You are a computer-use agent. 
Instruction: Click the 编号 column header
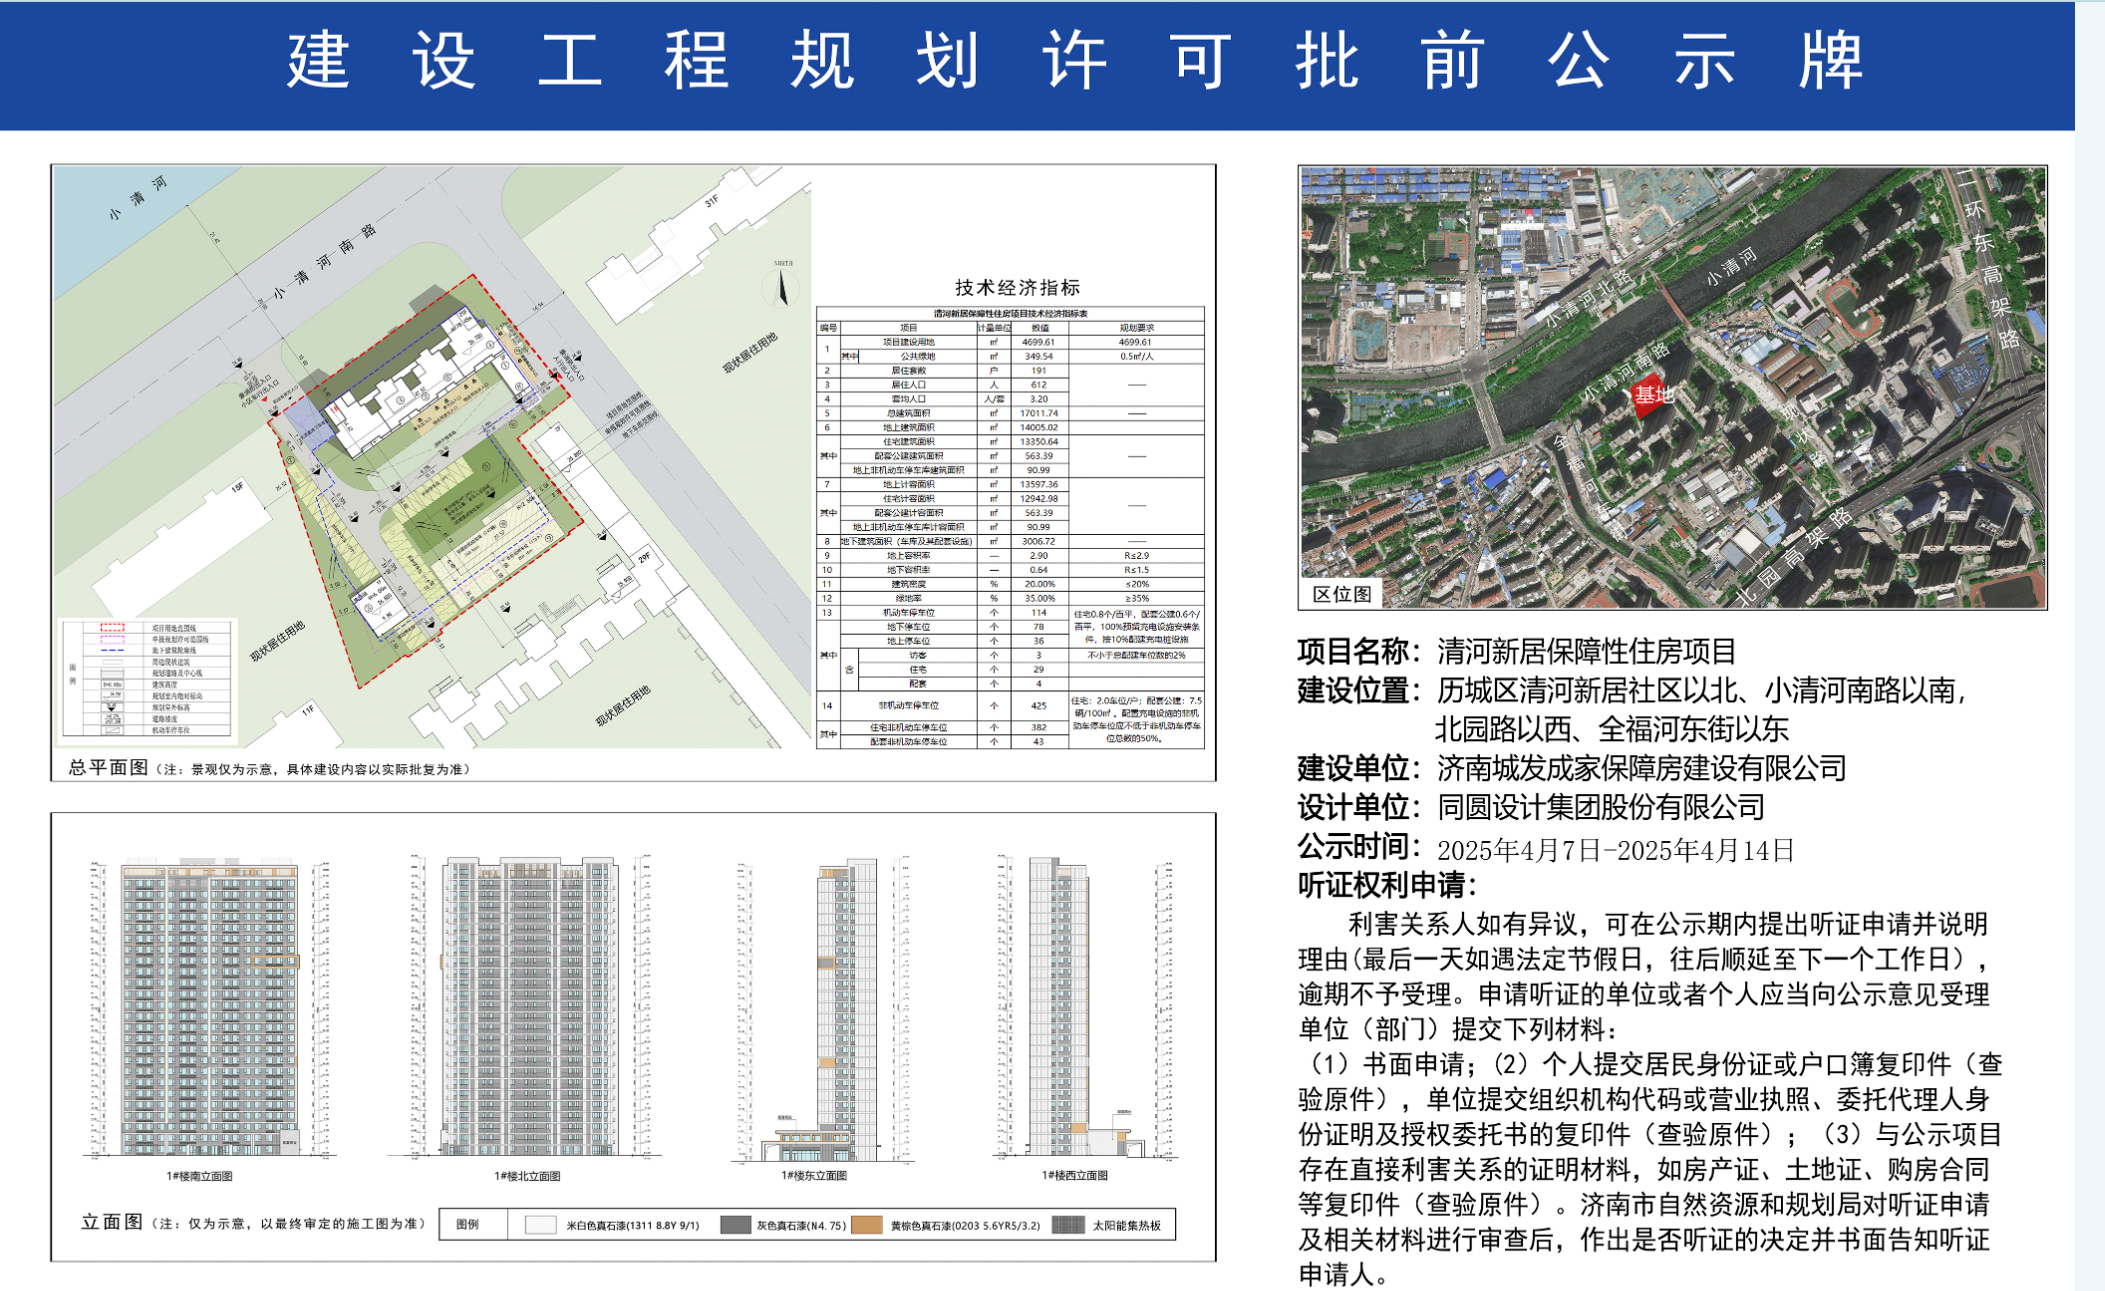coord(828,328)
